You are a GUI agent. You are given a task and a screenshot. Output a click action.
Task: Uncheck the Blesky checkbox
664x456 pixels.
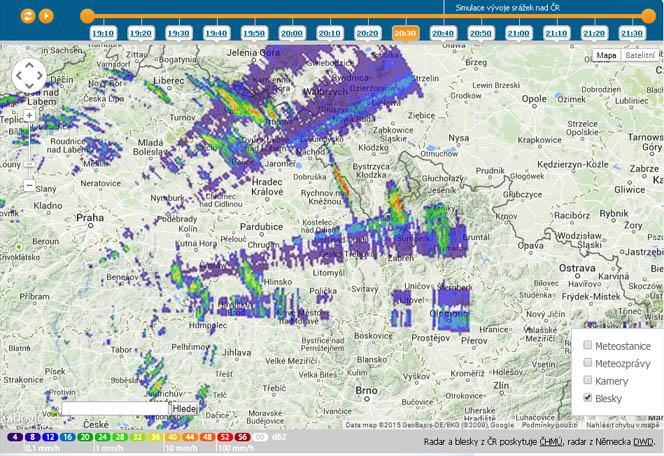tap(587, 397)
